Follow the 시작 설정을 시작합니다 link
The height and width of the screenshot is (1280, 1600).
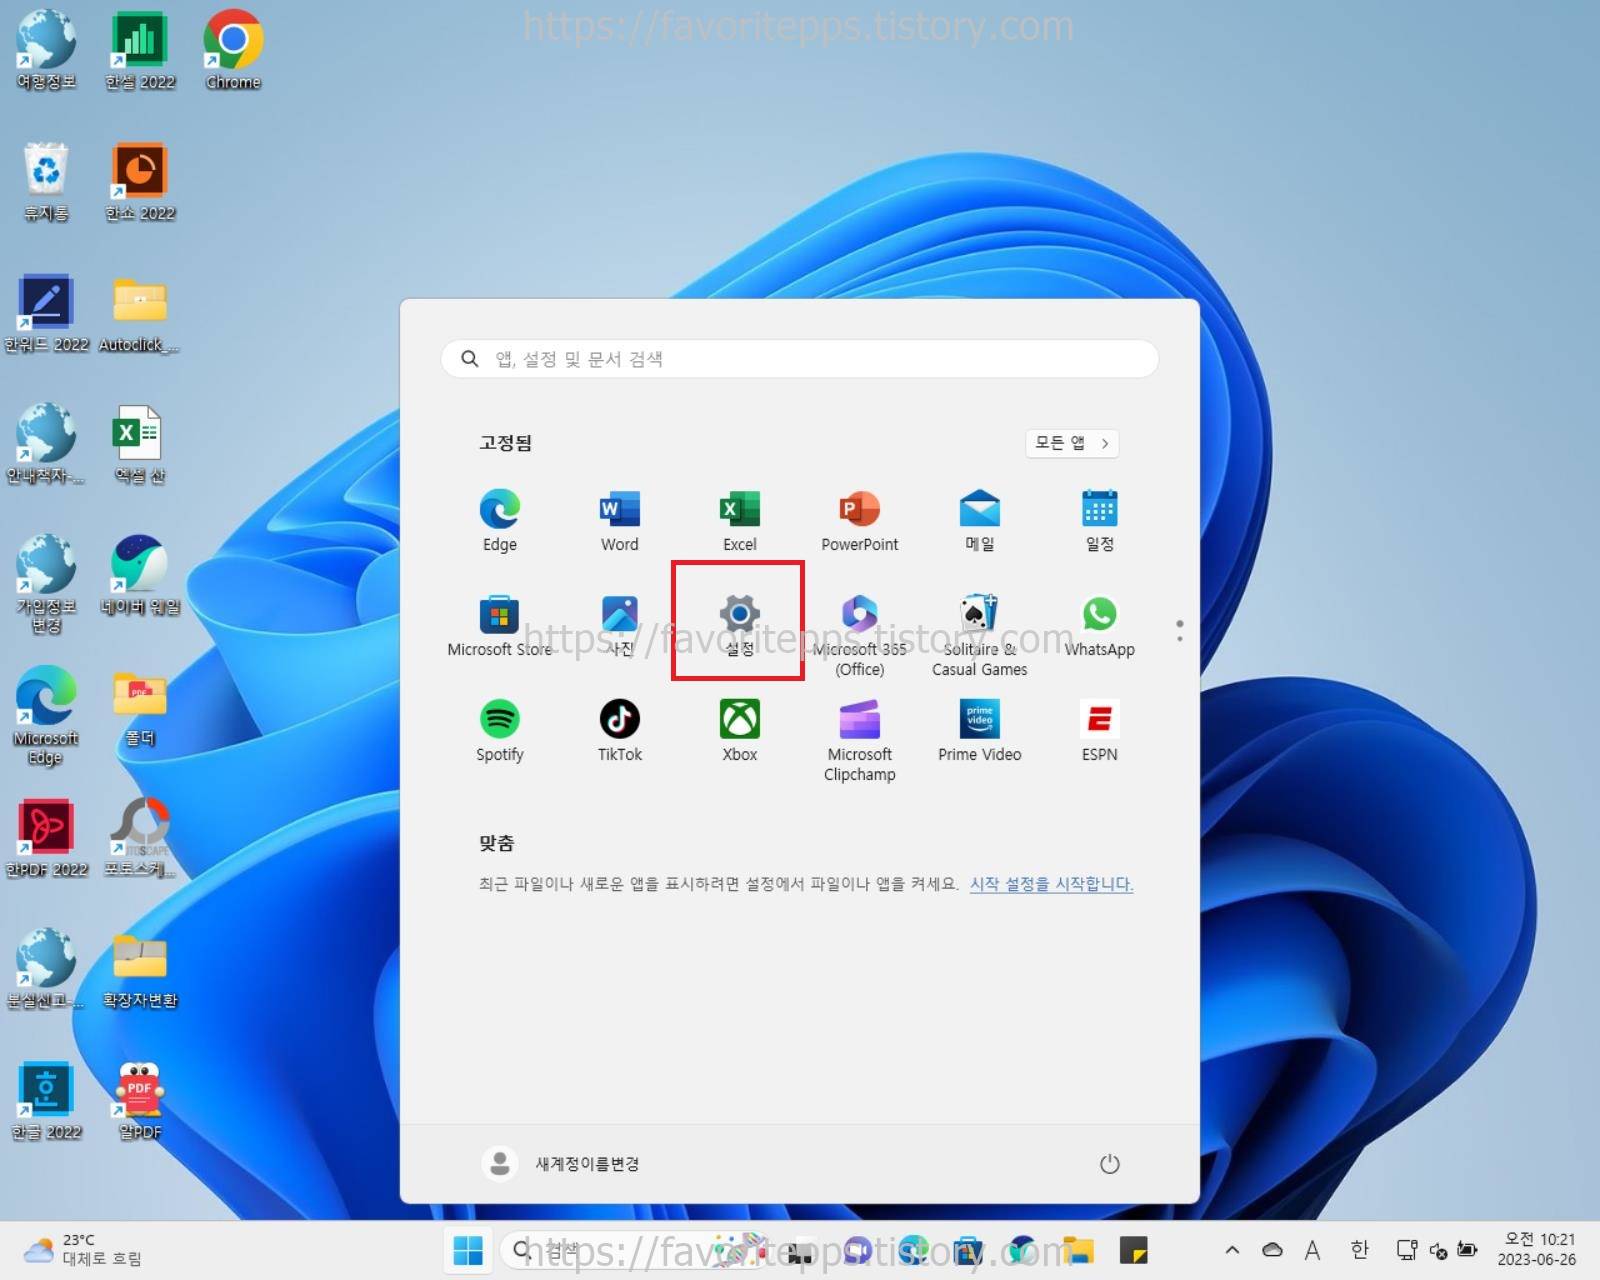(1051, 884)
